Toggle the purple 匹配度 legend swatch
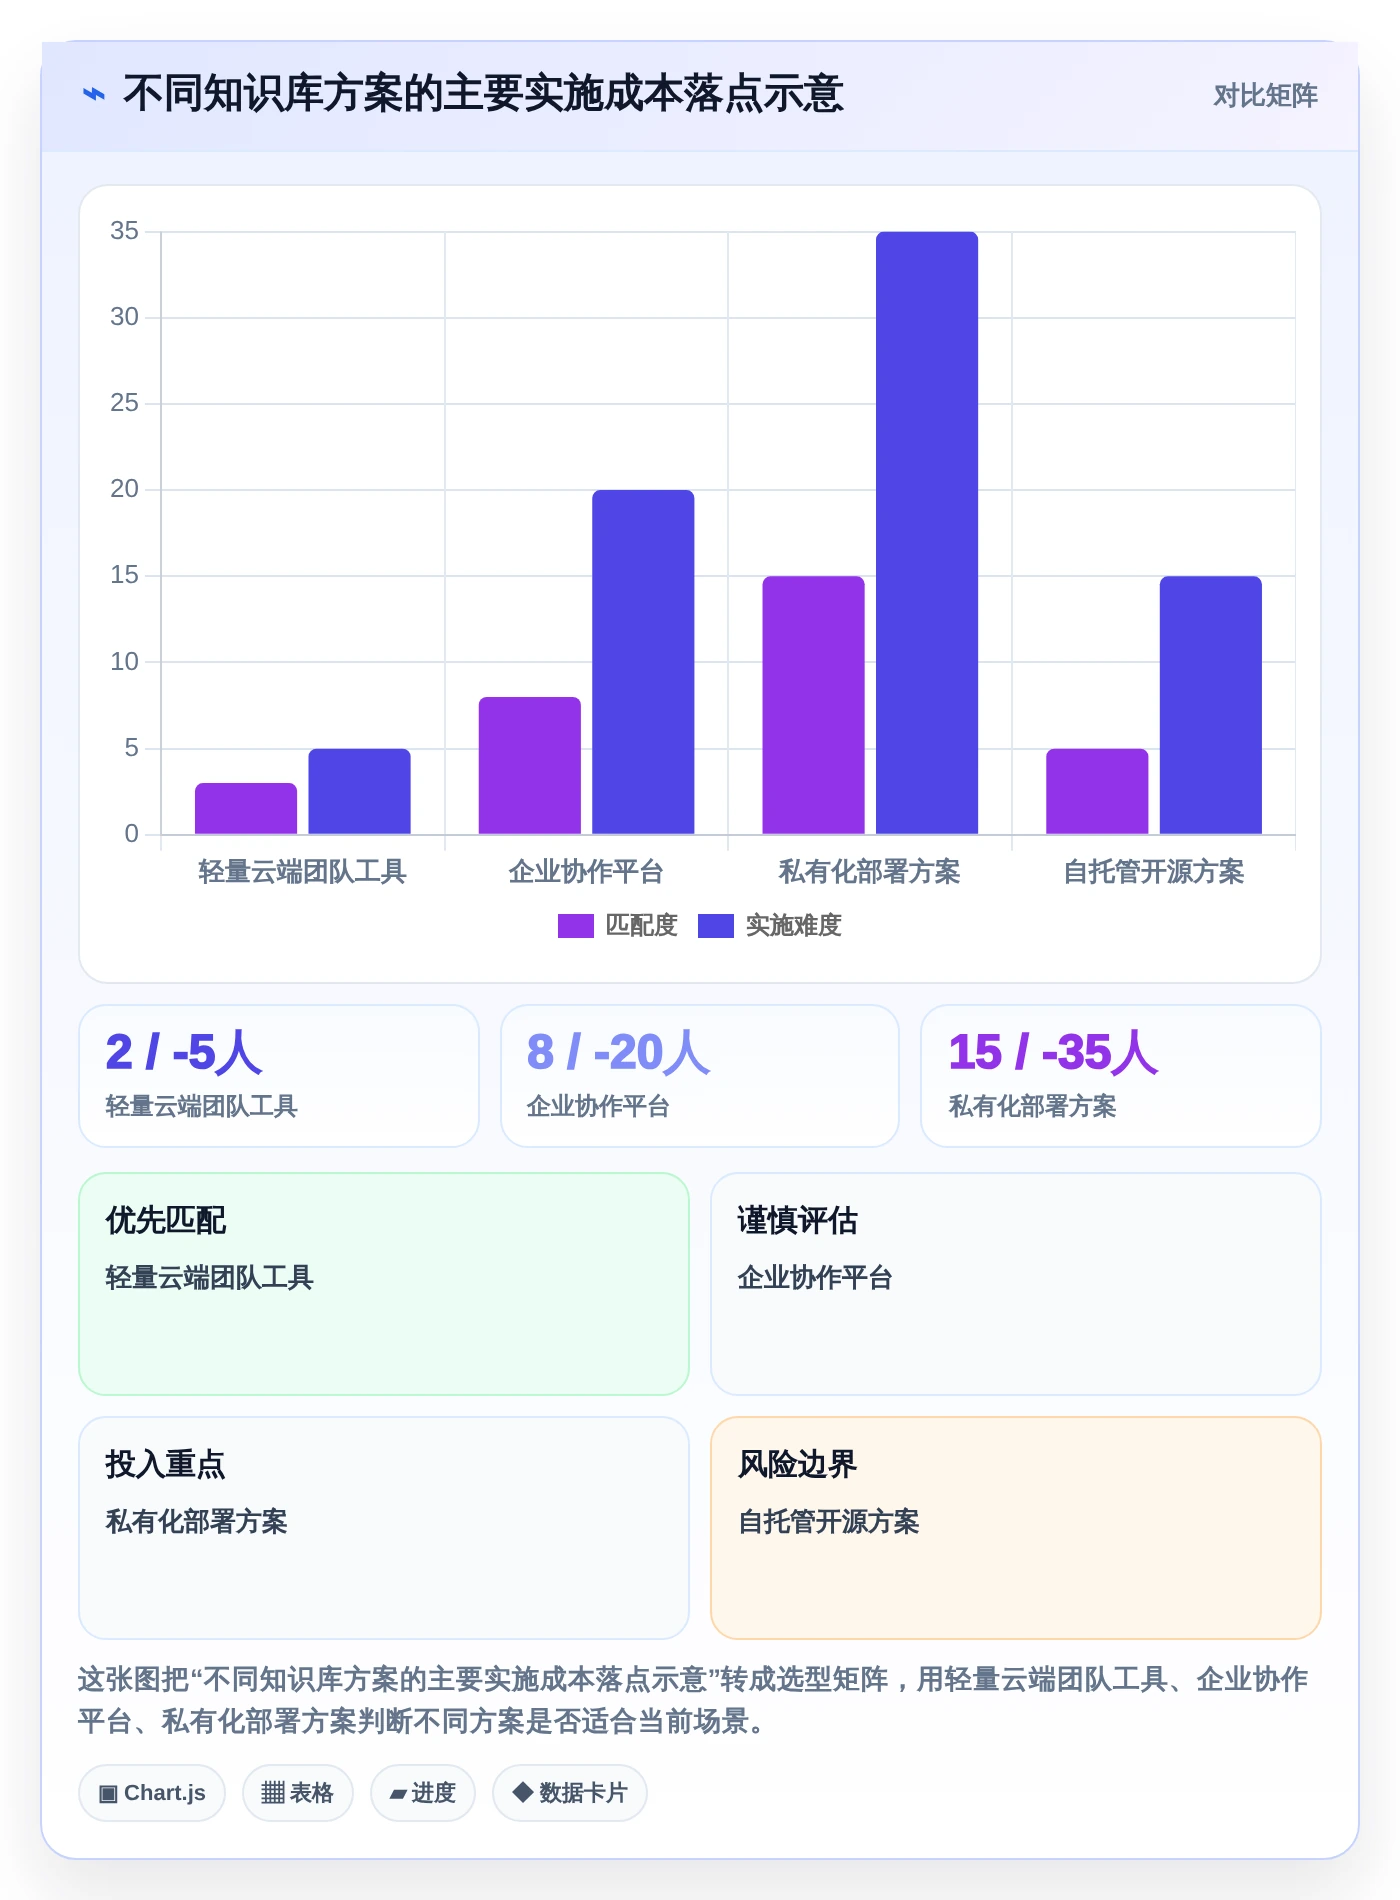 (x=575, y=926)
